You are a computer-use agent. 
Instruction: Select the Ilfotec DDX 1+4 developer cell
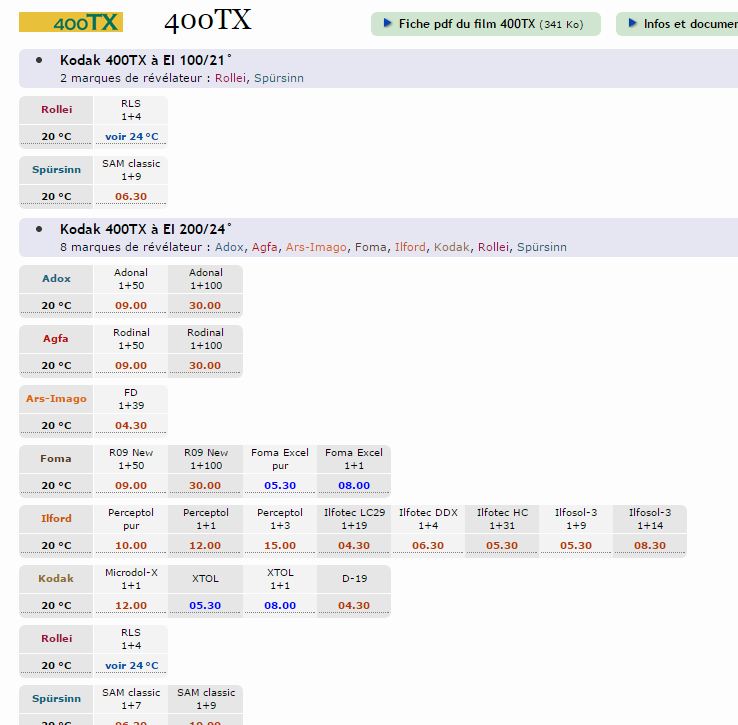pyautogui.click(x=428, y=519)
